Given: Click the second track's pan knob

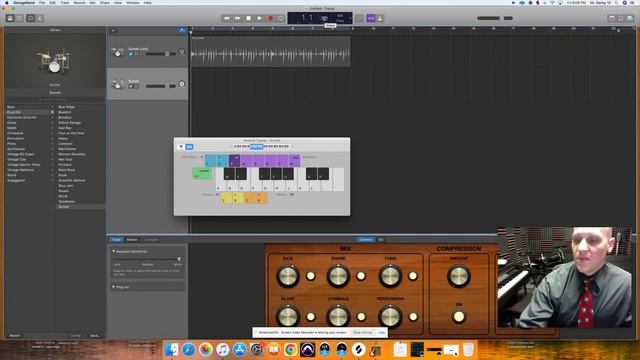Looking at the screenshot, I should point(182,84).
